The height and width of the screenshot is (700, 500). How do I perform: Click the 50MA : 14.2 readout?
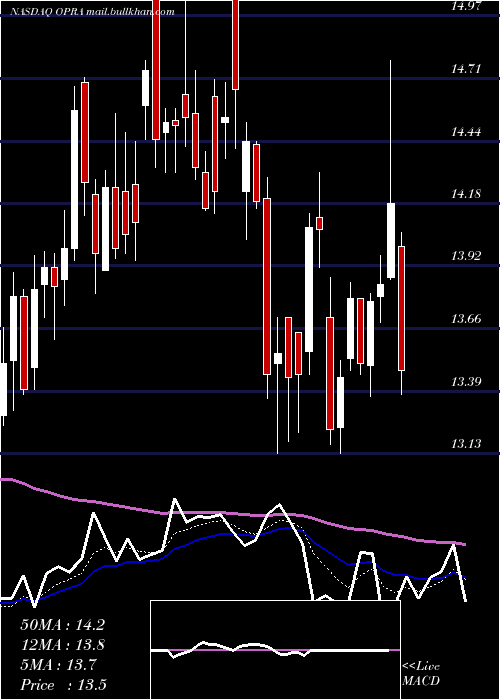pos(62,625)
